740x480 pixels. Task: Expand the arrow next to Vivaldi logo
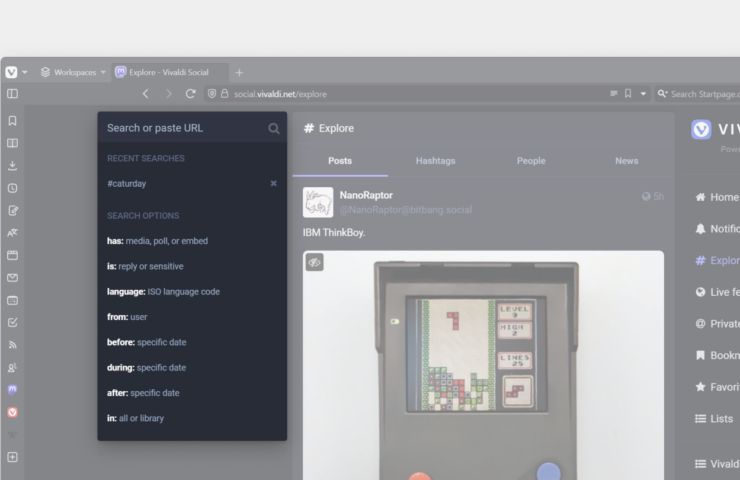[x=25, y=73]
